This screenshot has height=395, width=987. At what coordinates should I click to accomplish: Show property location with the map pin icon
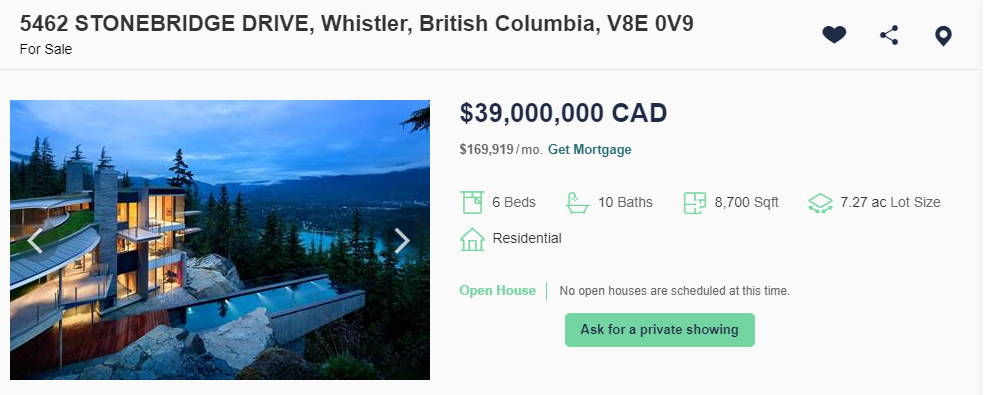[943, 36]
